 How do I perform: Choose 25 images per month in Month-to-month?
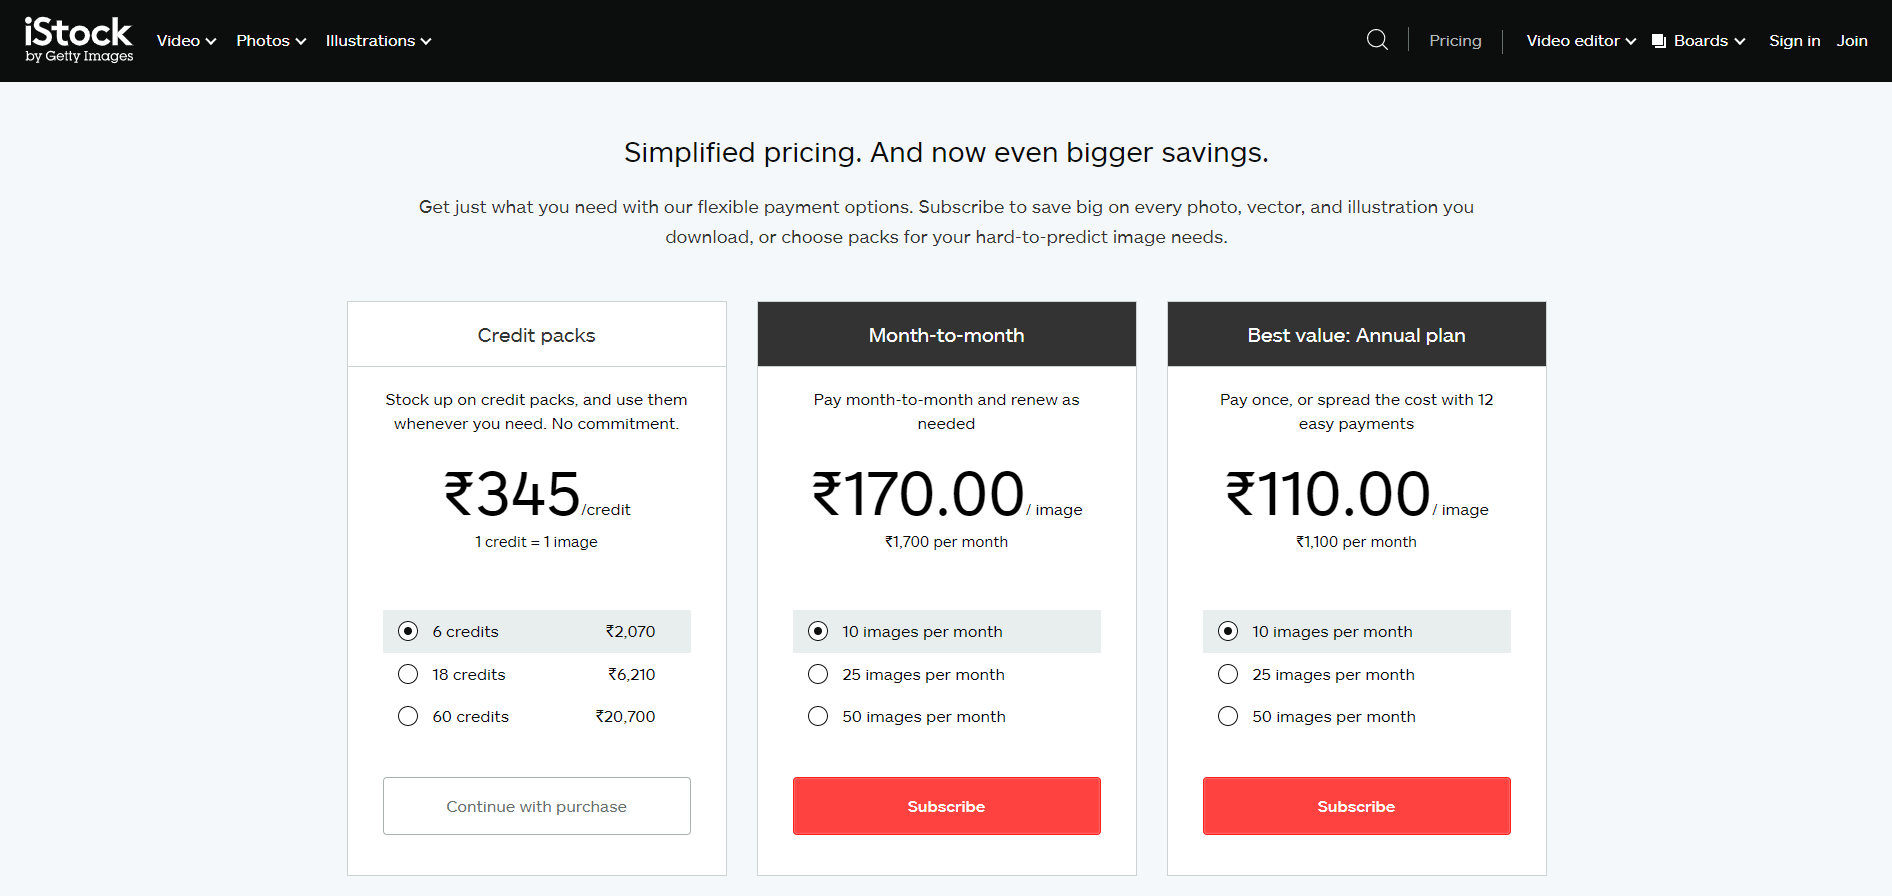click(x=818, y=674)
